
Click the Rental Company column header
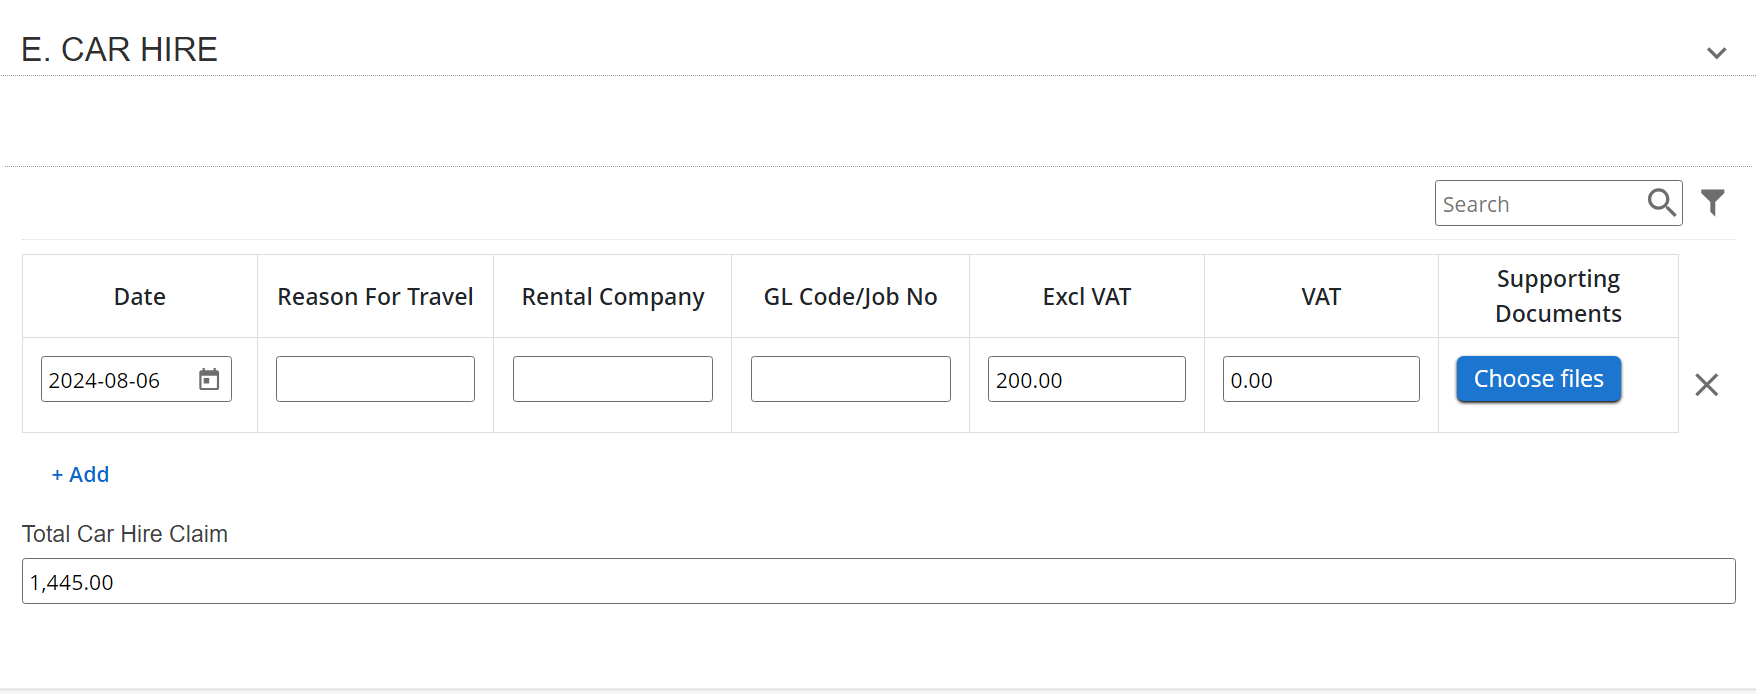613,297
